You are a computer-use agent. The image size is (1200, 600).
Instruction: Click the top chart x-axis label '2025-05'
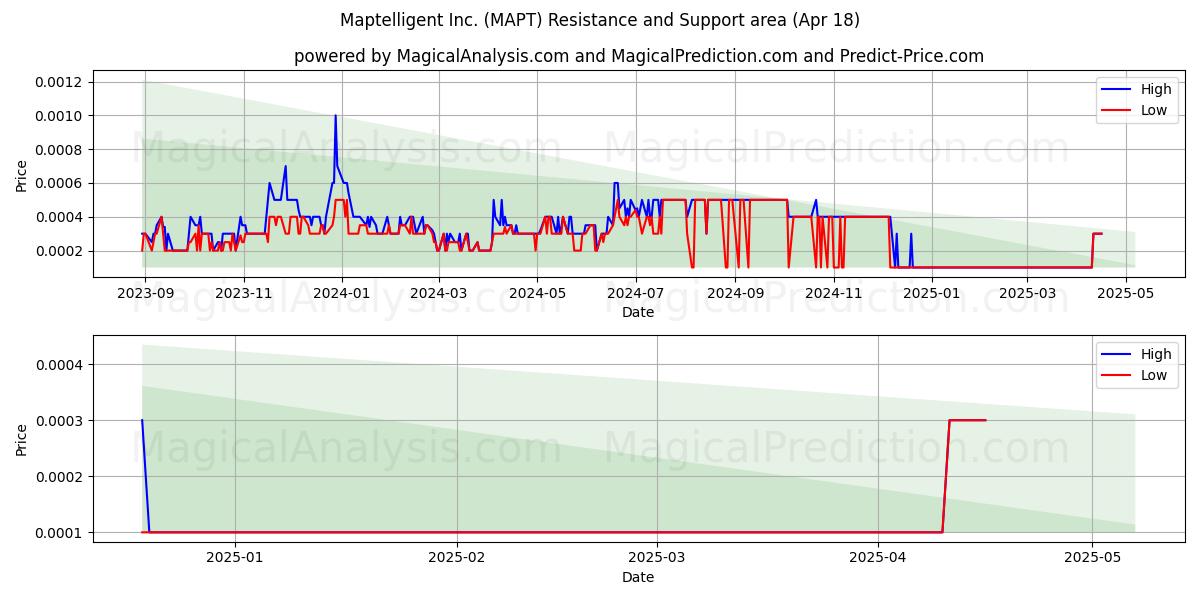(1124, 294)
